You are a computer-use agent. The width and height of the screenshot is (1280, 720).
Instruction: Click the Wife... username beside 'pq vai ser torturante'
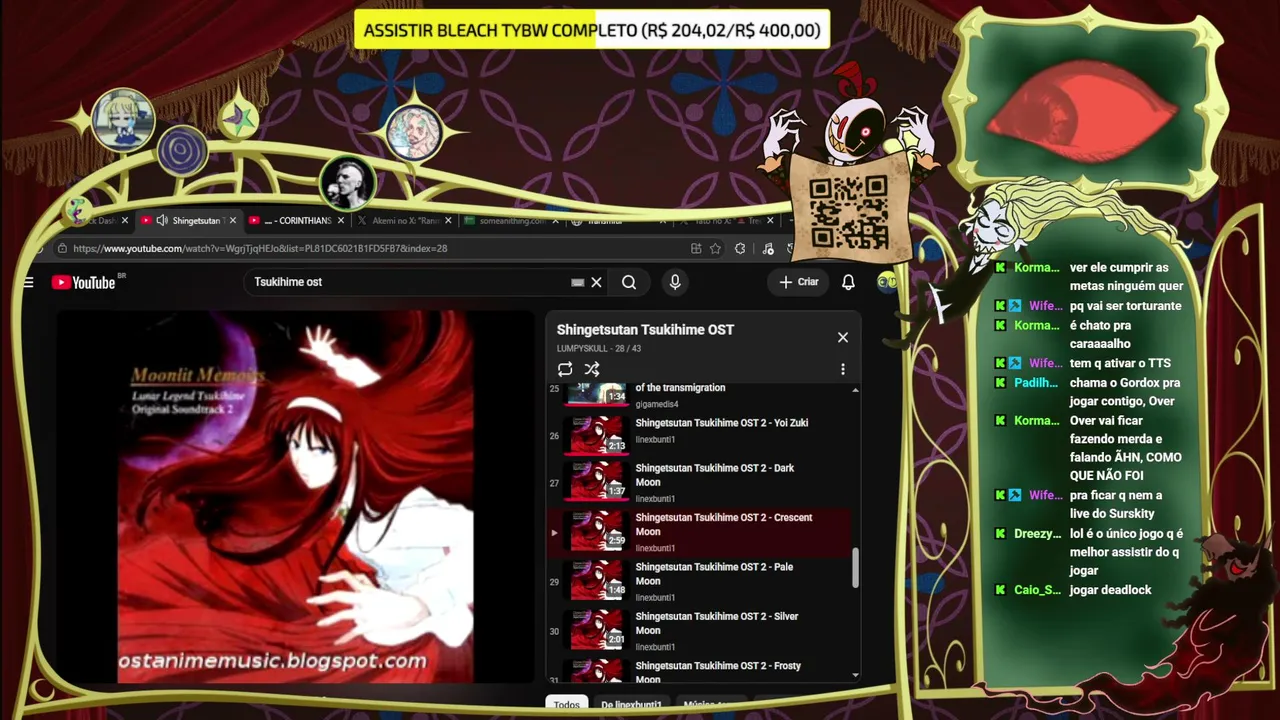[1046, 306]
